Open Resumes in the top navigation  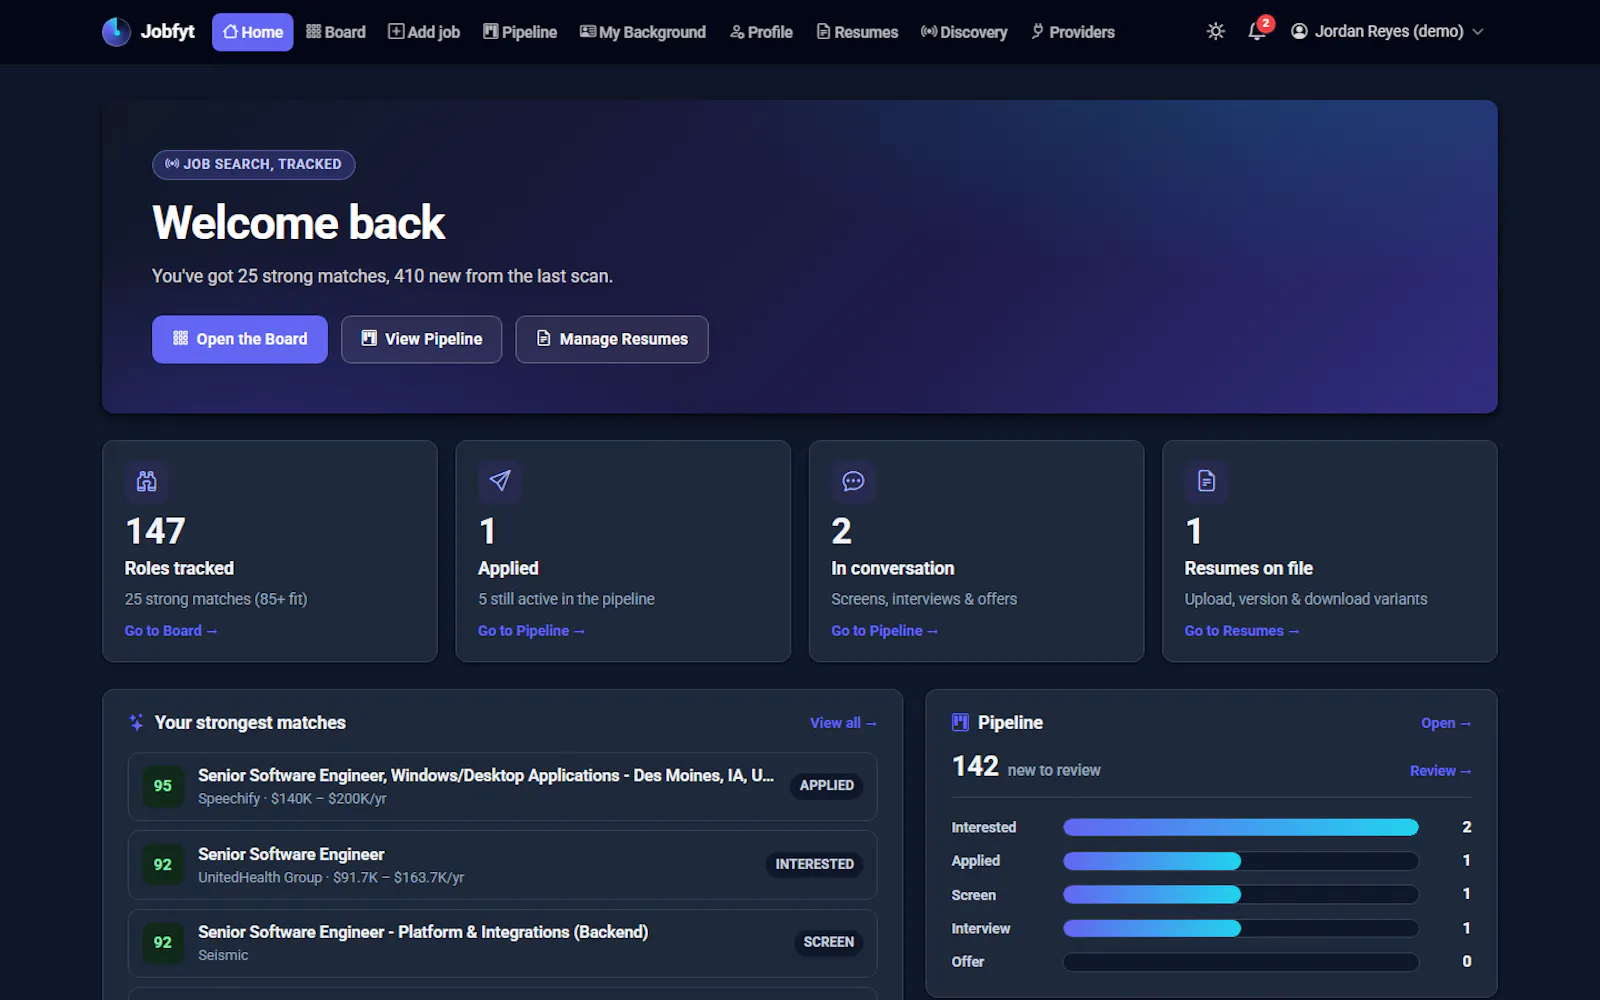[857, 32]
